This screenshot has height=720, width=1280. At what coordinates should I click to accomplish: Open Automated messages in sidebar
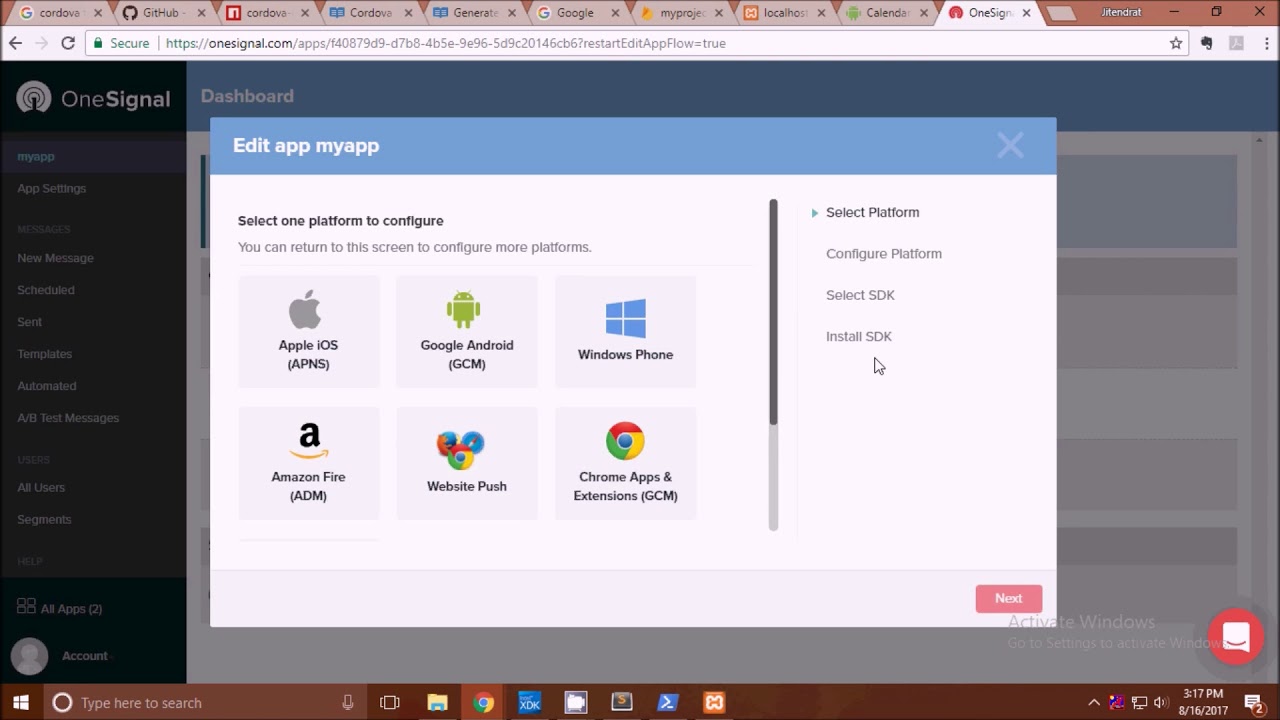[x=46, y=386]
